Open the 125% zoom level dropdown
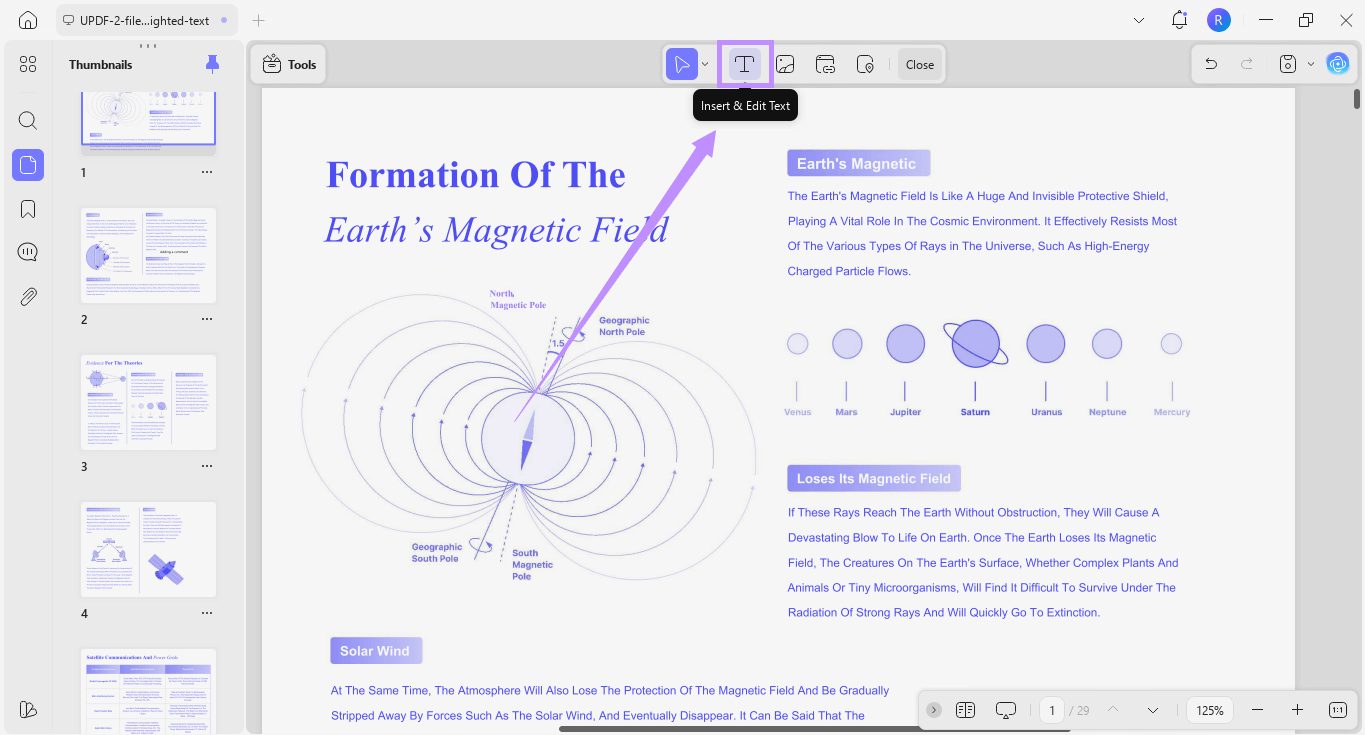Screen dimensions: 1365x735 tap(1210, 710)
